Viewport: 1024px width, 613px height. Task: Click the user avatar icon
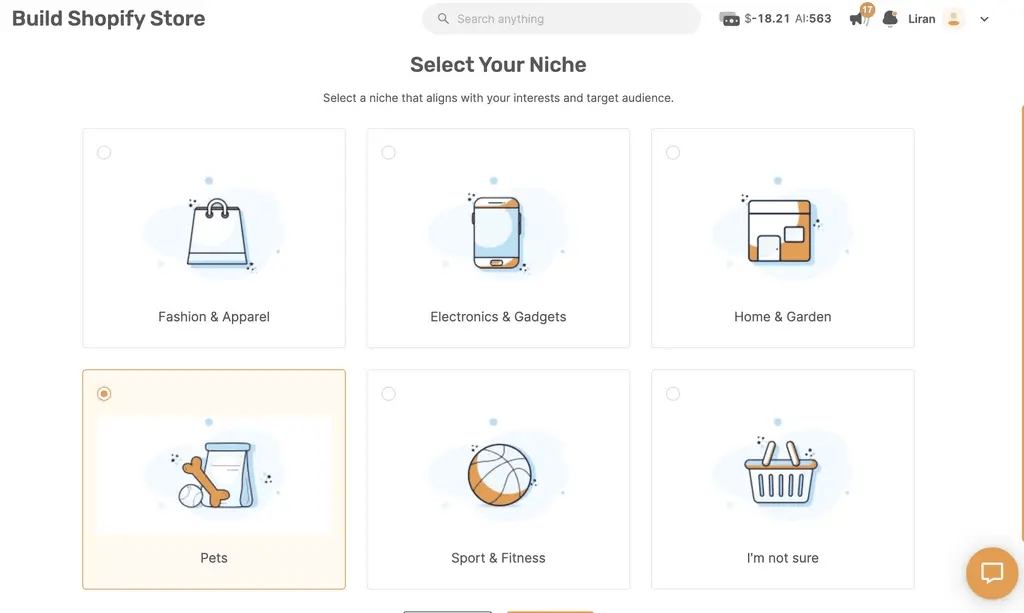pos(953,19)
